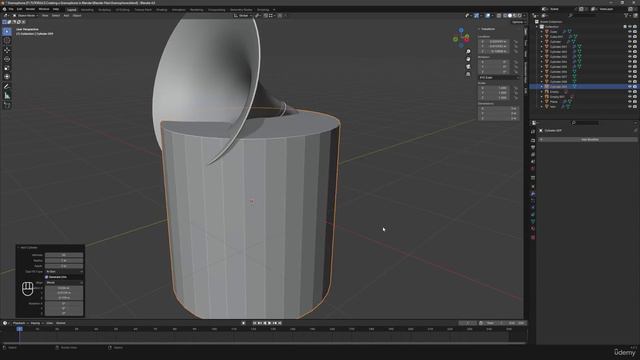Toggle proportional editing in header
The height and width of the screenshot is (360, 640).
(x=280, y=16)
